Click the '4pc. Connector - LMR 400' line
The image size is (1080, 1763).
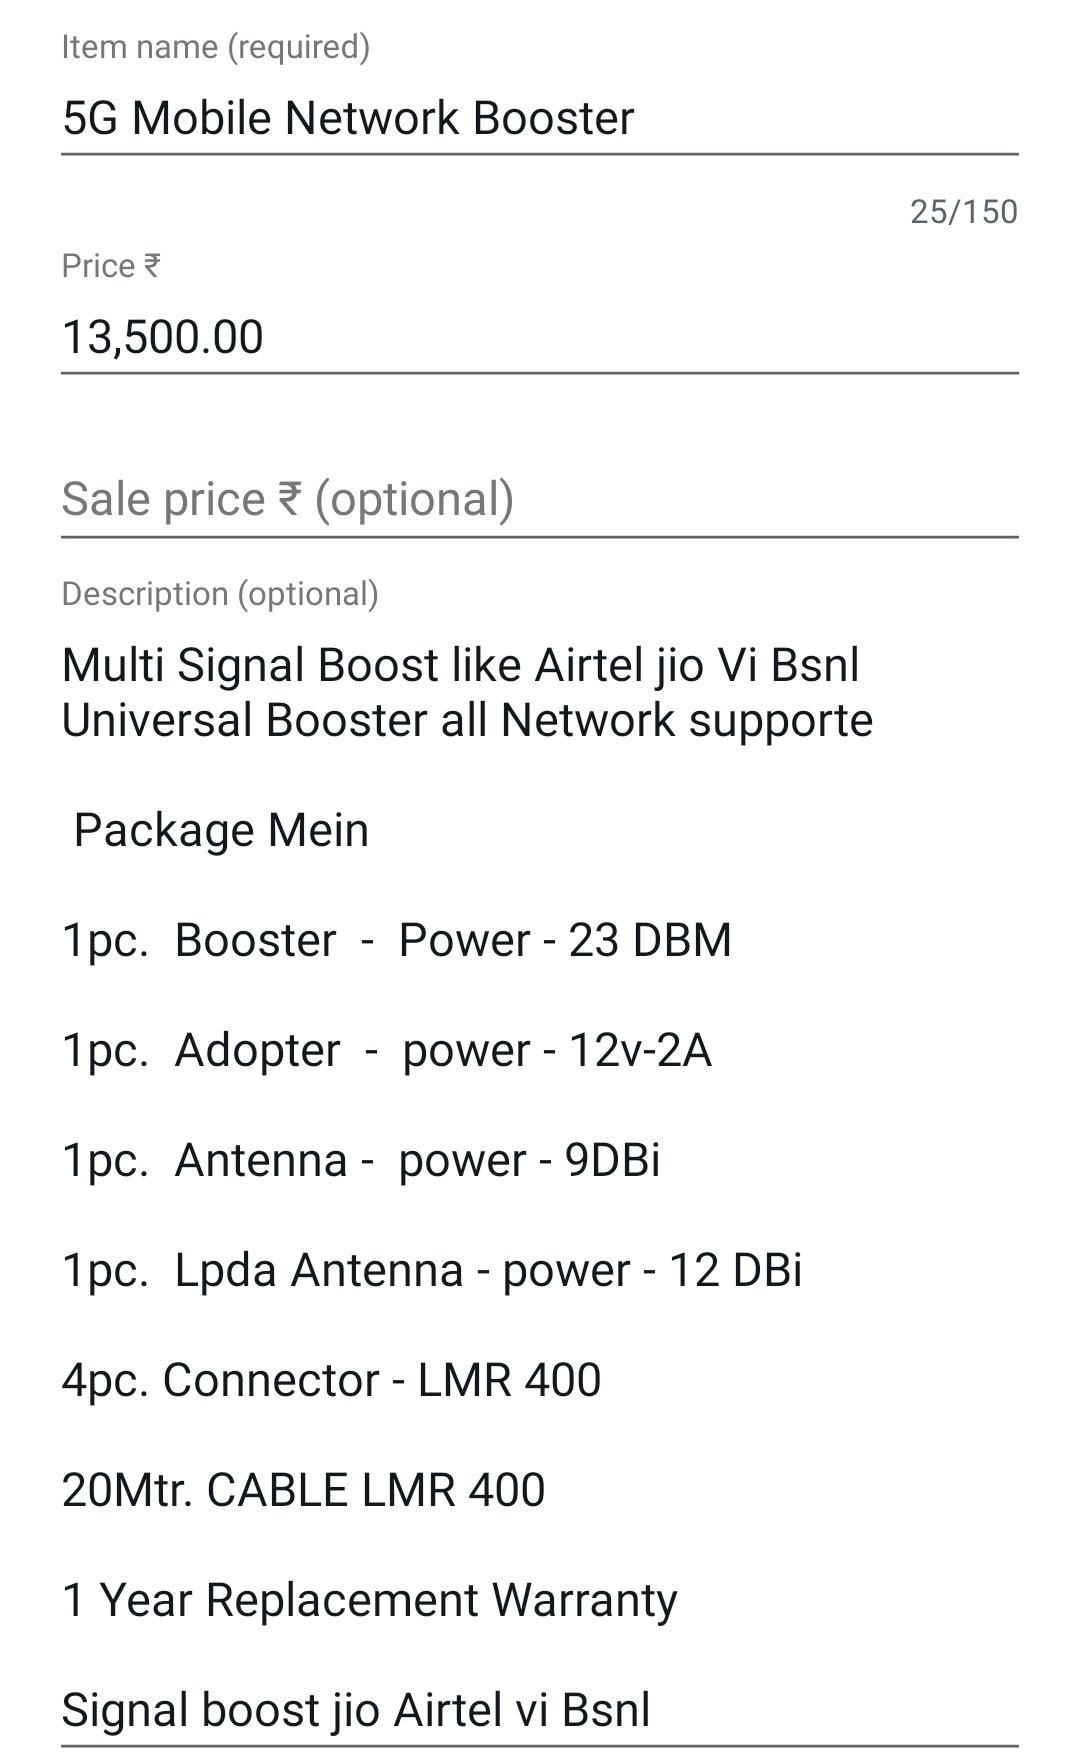coord(331,1381)
